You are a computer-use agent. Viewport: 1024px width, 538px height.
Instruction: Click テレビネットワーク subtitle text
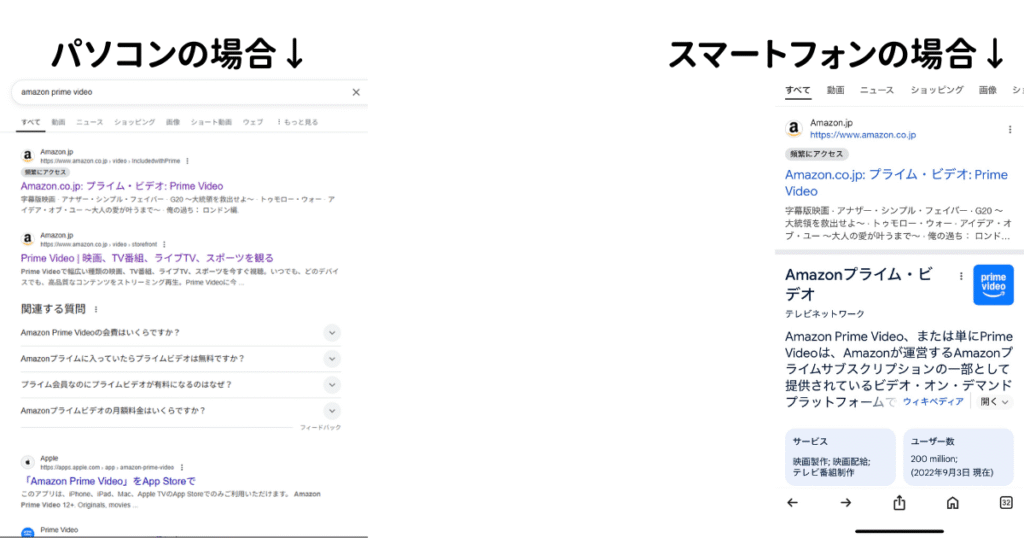coord(824,314)
